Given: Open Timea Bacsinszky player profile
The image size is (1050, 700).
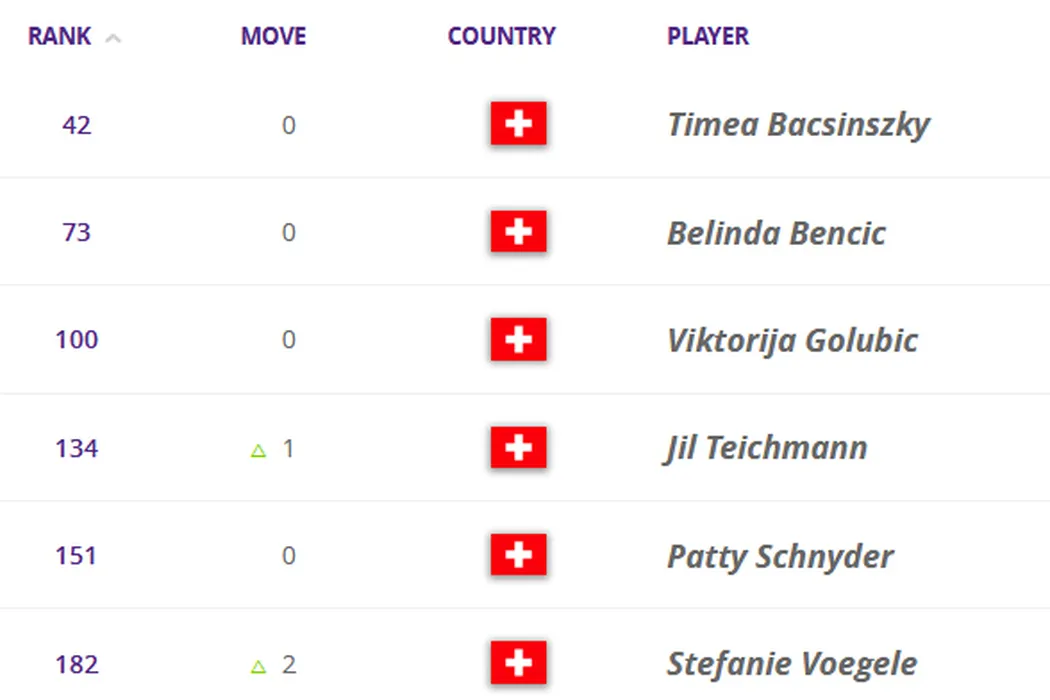Looking at the screenshot, I should click(x=798, y=125).
